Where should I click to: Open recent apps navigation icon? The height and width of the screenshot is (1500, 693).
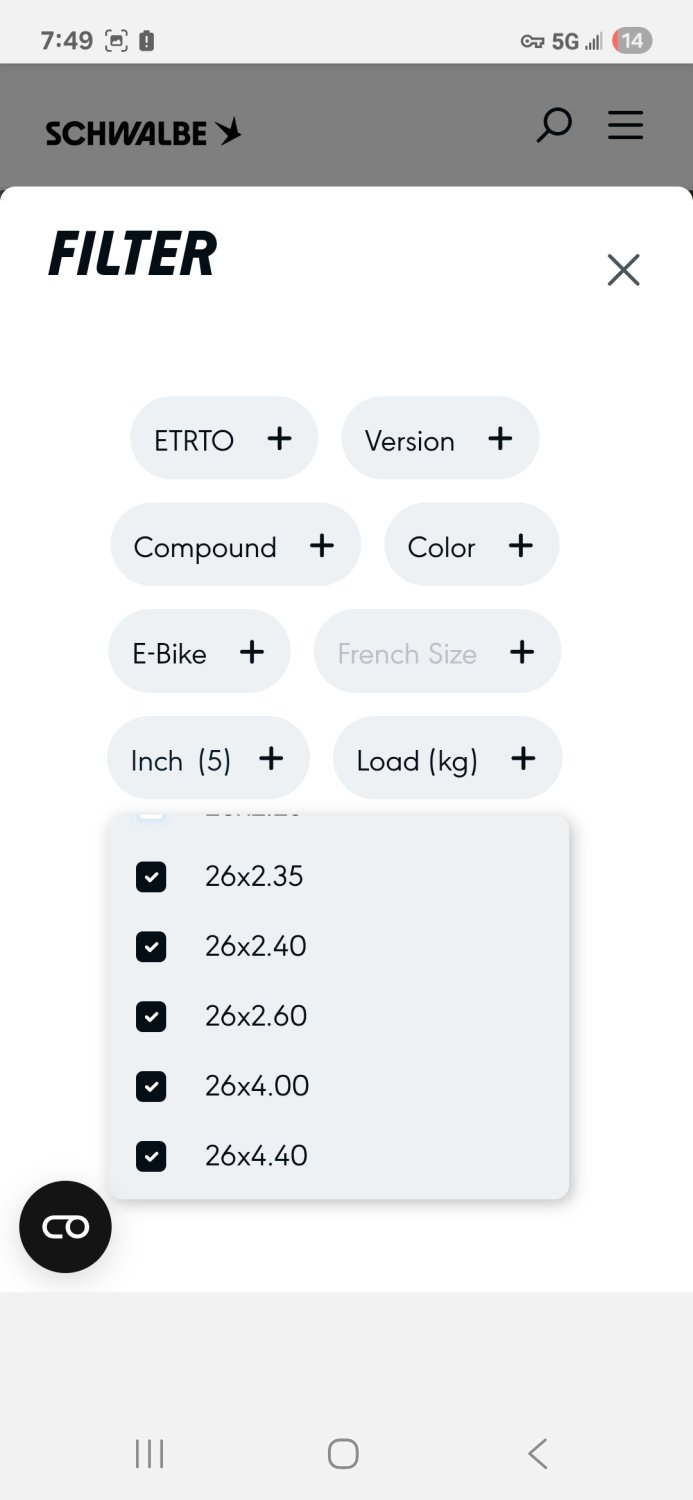(149, 1453)
